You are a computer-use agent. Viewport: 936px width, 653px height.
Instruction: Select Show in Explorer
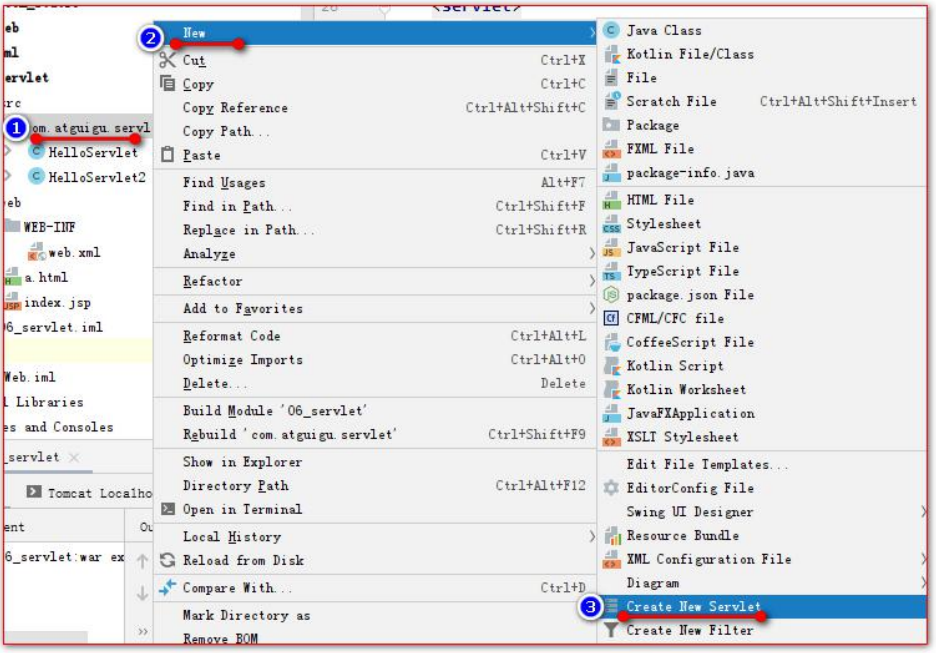pos(375,461)
